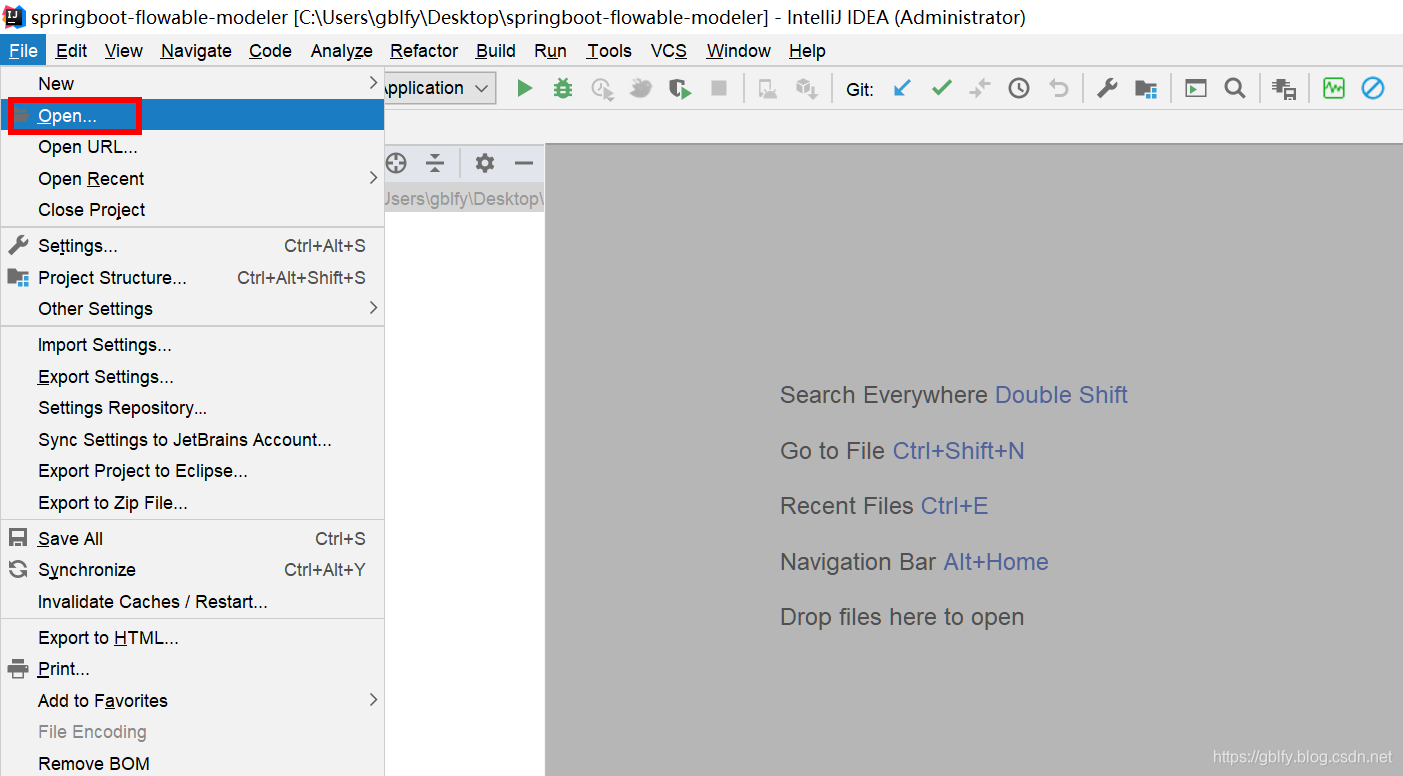Click the blue prohibited circle icon
This screenshot has height=776, width=1403.
pyautogui.click(x=1373, y=88)
